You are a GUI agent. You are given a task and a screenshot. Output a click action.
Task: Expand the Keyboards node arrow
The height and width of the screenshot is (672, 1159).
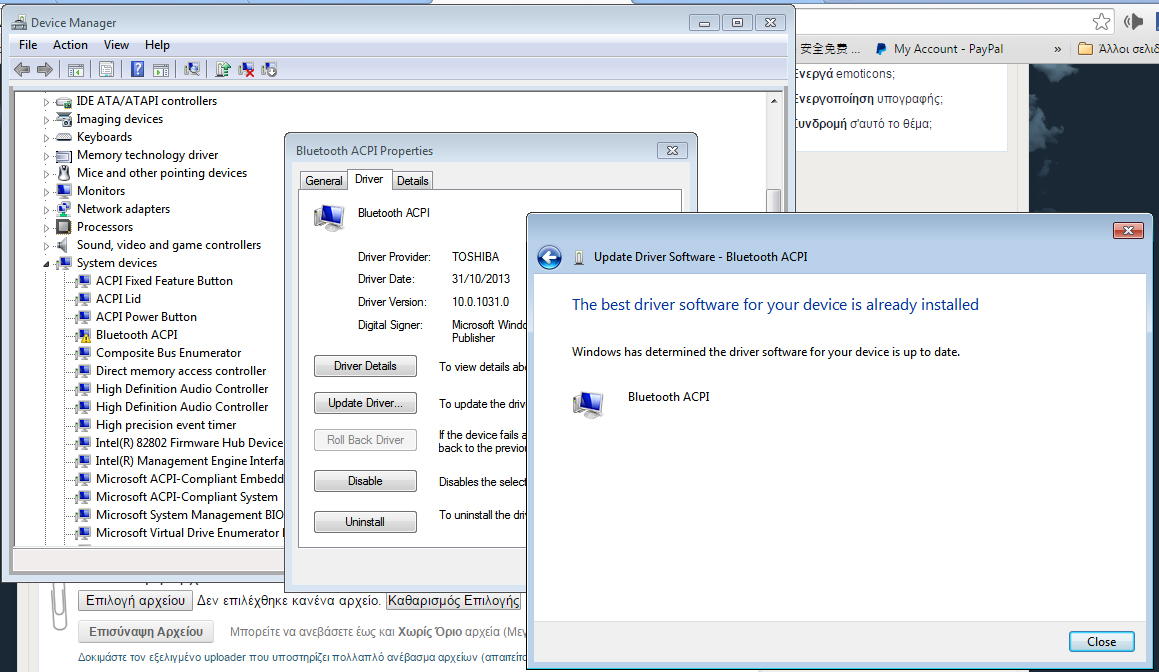click(x=46, y=138)
